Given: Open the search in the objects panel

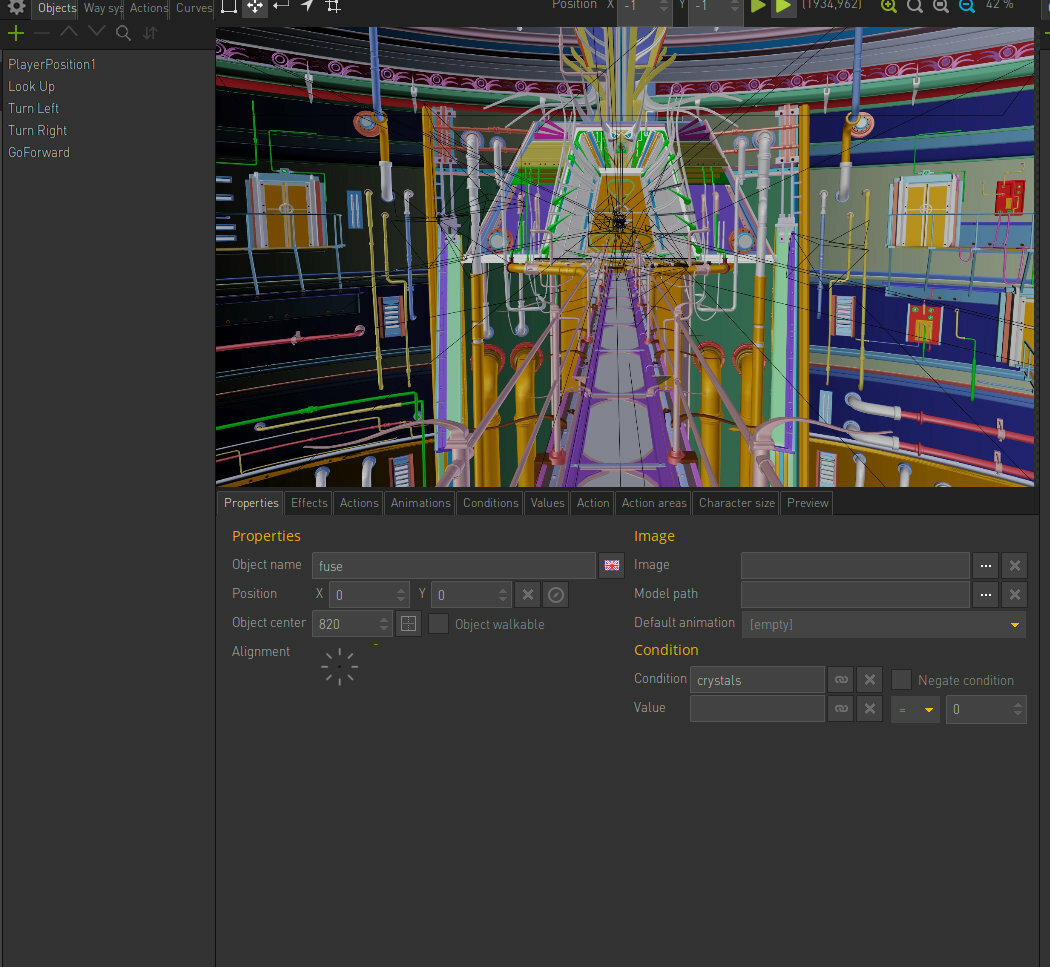Looking at the screenshot, I should tap(123, 33).
